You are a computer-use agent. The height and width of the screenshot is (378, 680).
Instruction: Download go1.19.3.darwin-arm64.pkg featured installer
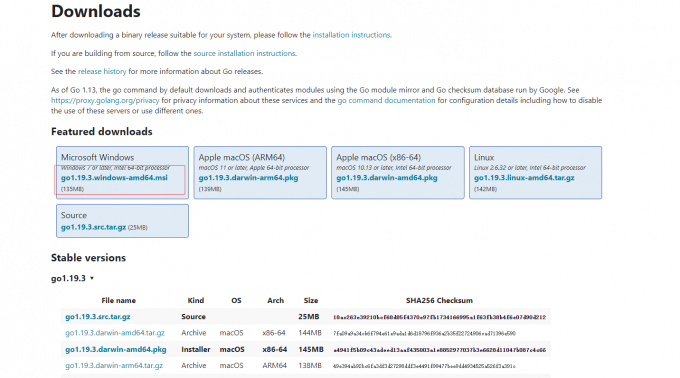click(x=248, y=178)
